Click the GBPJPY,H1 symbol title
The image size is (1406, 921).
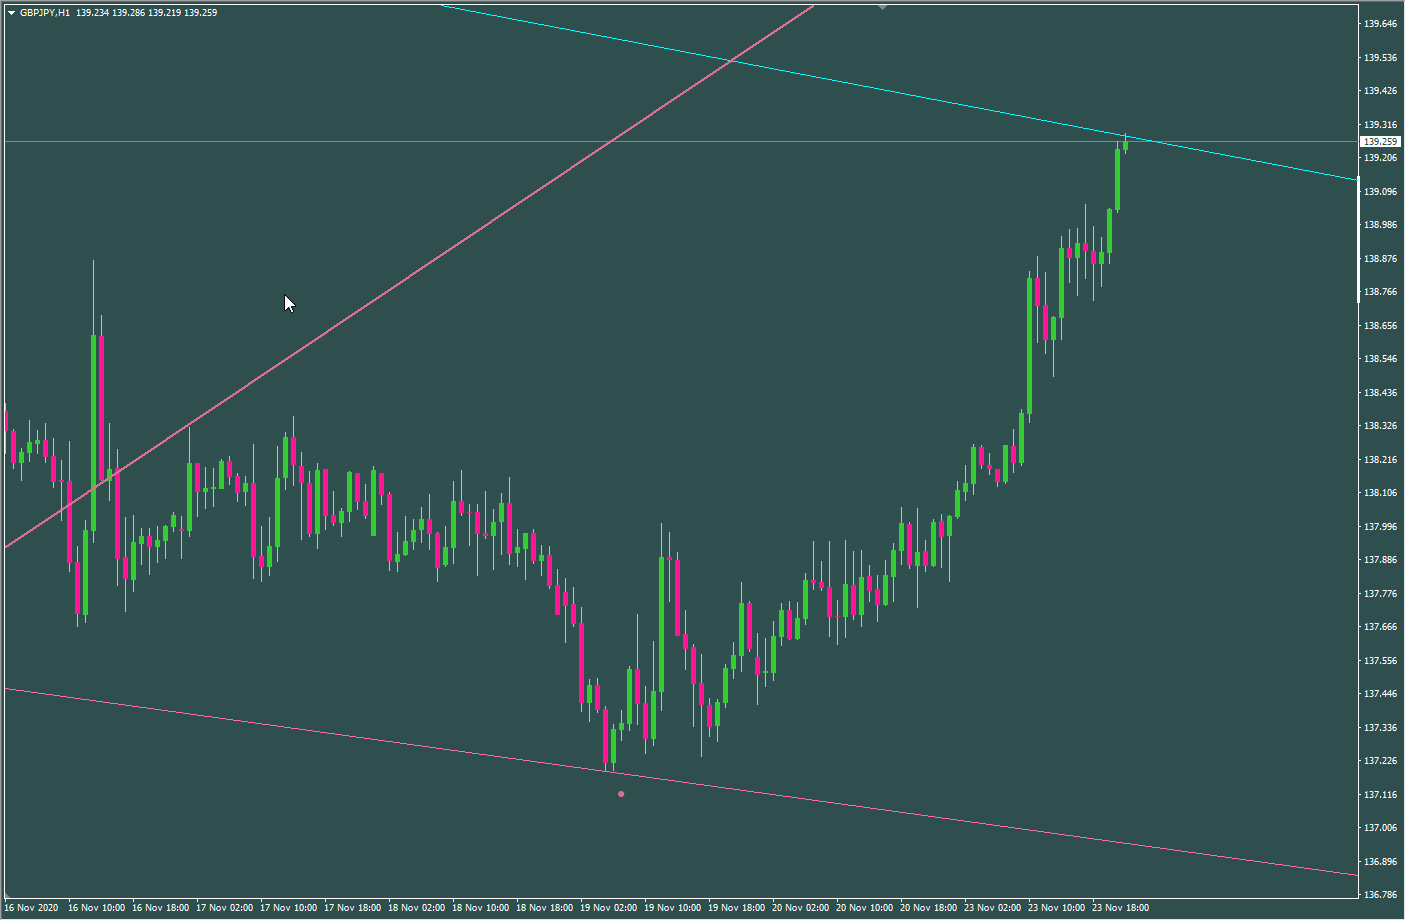coord(45,13)
